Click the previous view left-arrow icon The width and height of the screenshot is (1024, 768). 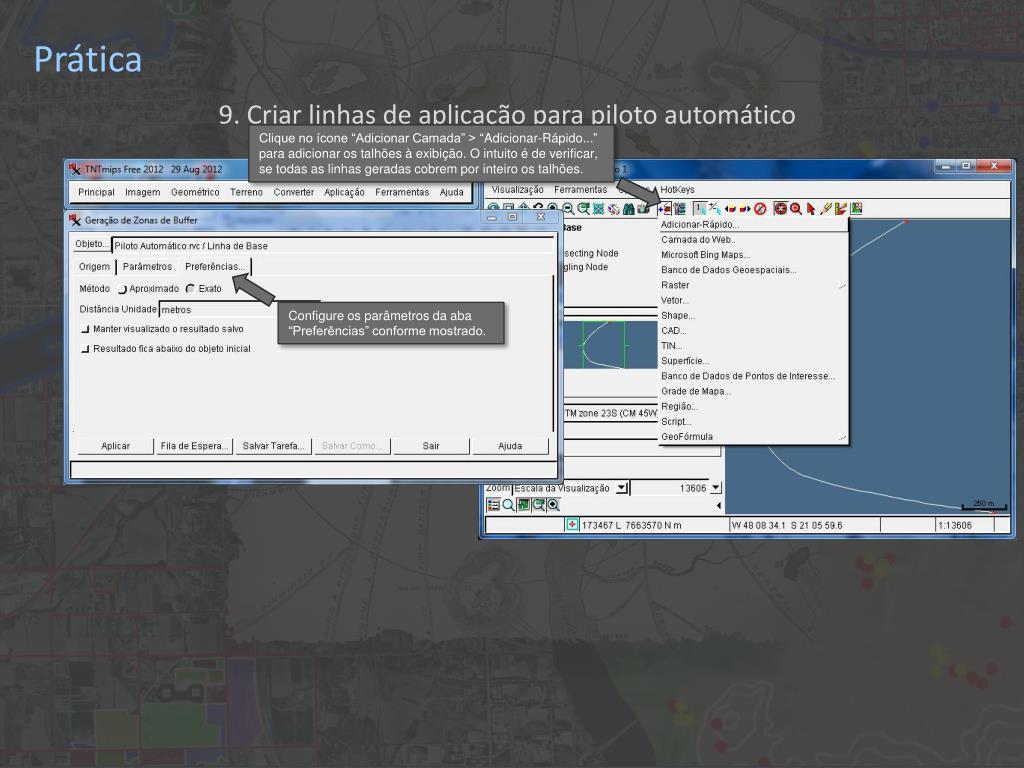tap(730, 209)
